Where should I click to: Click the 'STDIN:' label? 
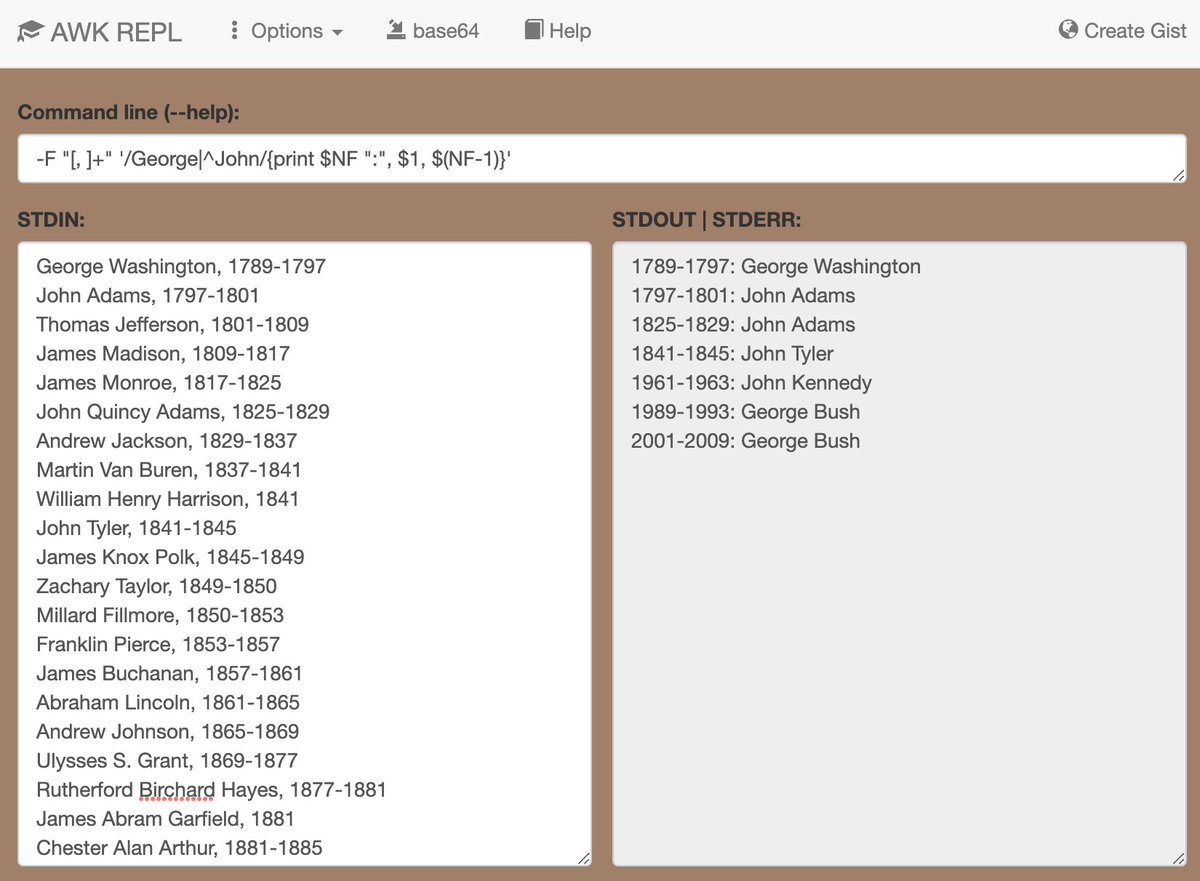pyautogui.click(x=51, y=220)
